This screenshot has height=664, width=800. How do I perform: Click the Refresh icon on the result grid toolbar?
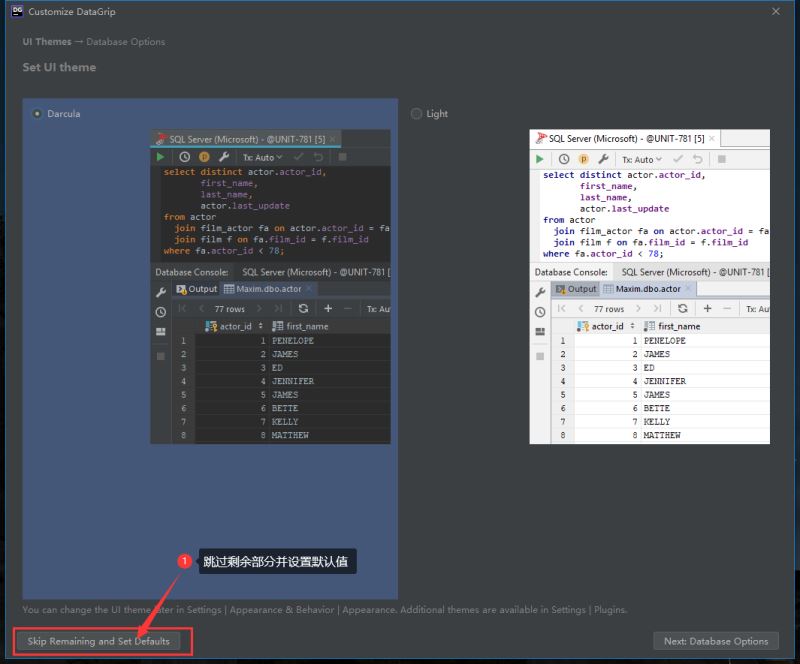click(304, 308)
